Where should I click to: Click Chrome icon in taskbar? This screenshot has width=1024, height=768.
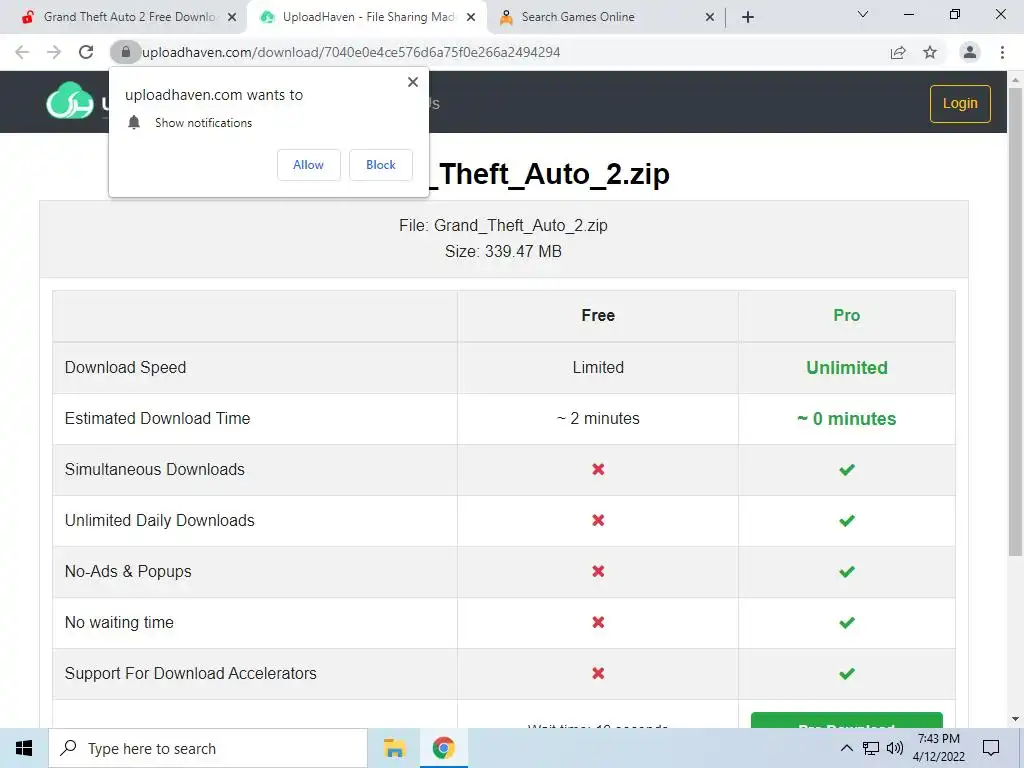(443, 748)
